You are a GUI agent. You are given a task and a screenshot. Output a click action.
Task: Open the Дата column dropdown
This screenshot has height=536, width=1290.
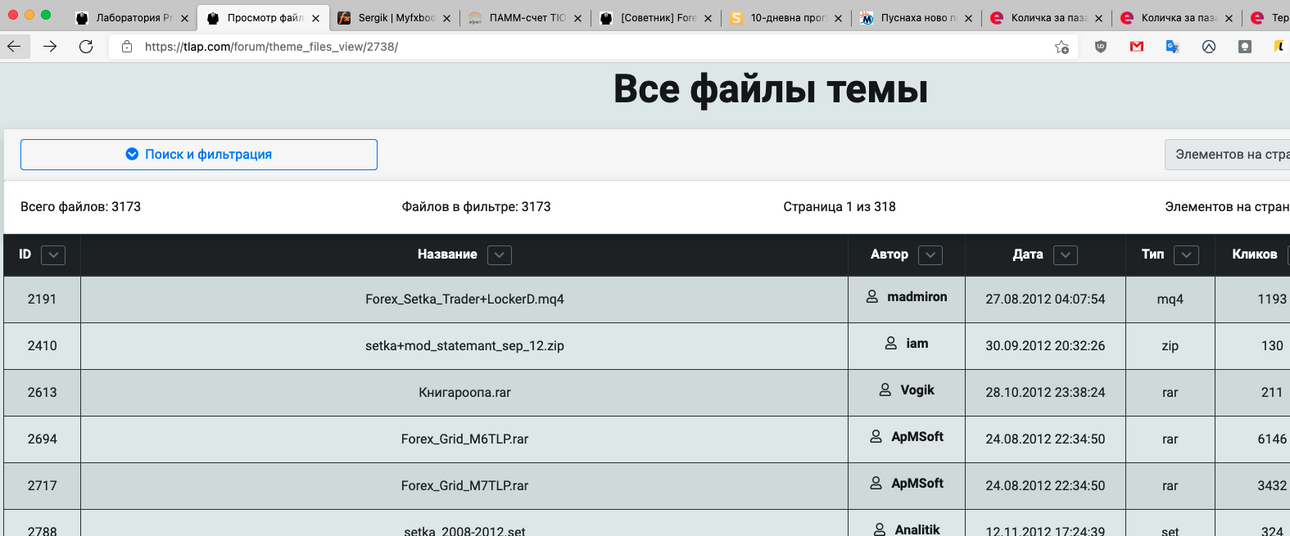pyautogui.click(x=1066, y=255)
